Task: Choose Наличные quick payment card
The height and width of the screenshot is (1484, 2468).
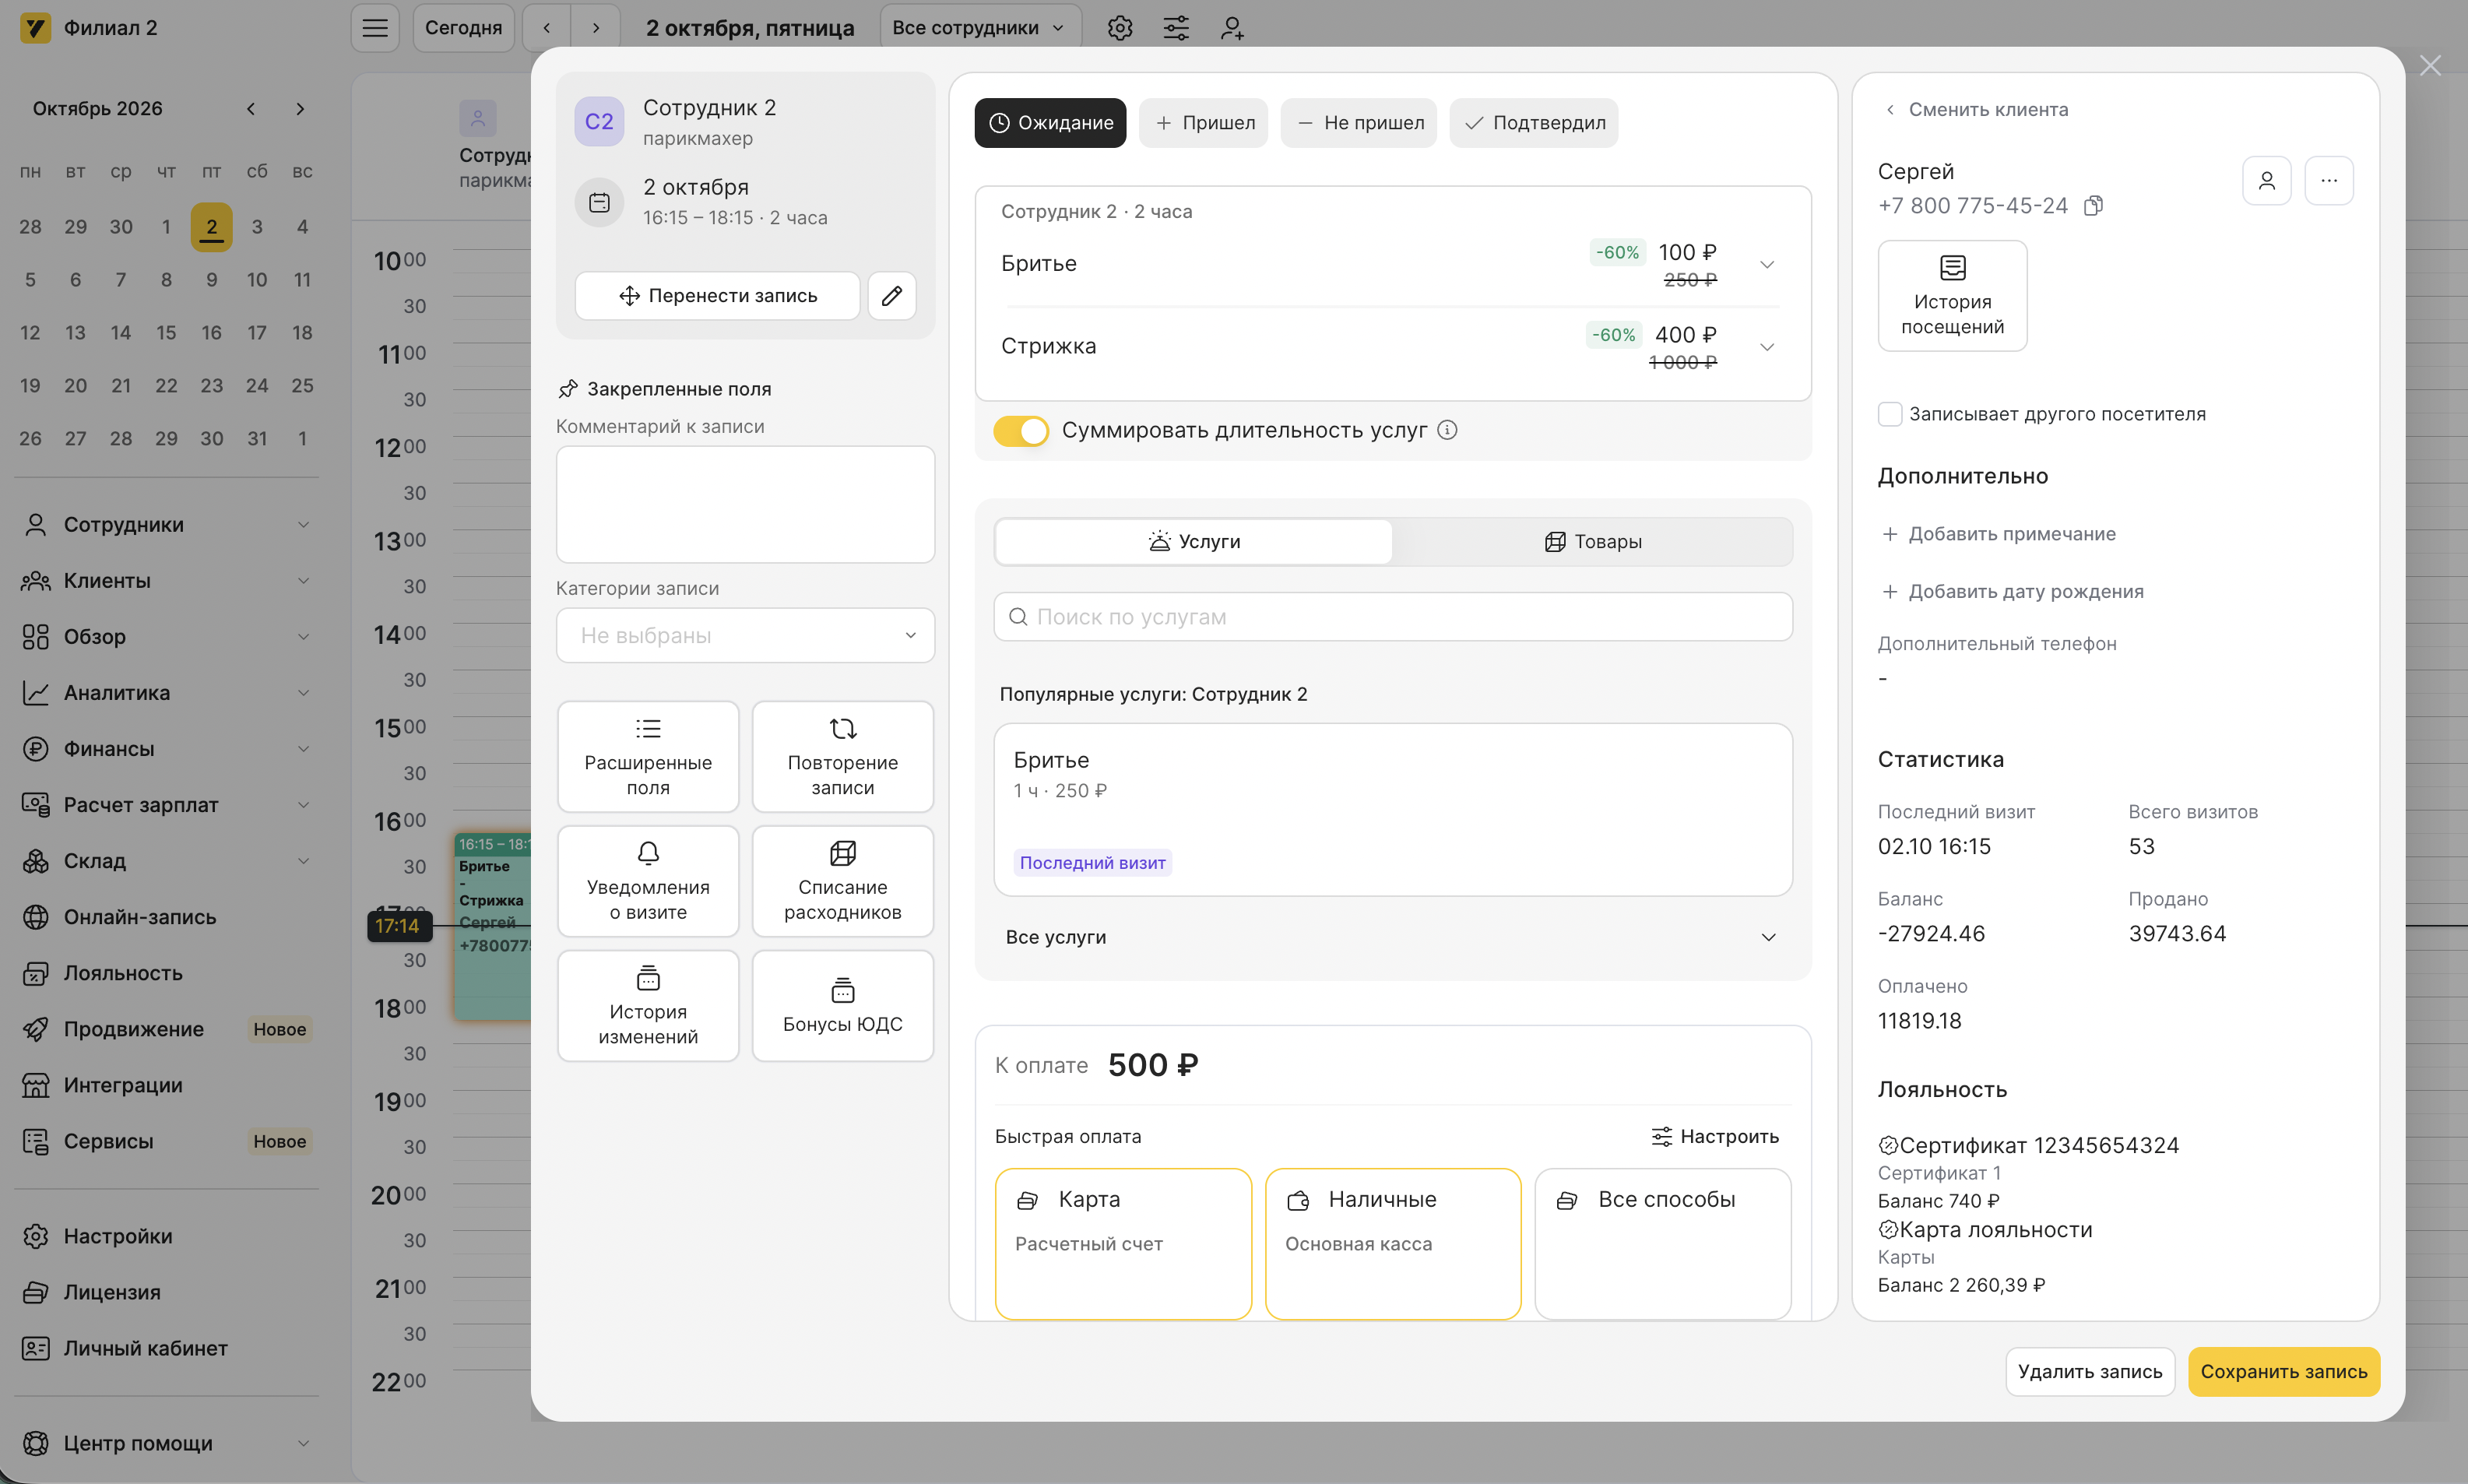Action: pos(1392,1243)
